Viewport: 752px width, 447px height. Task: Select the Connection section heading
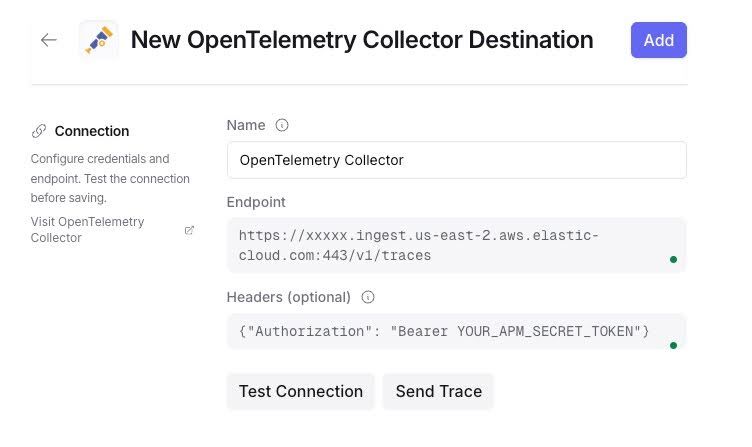coord(92,131)
